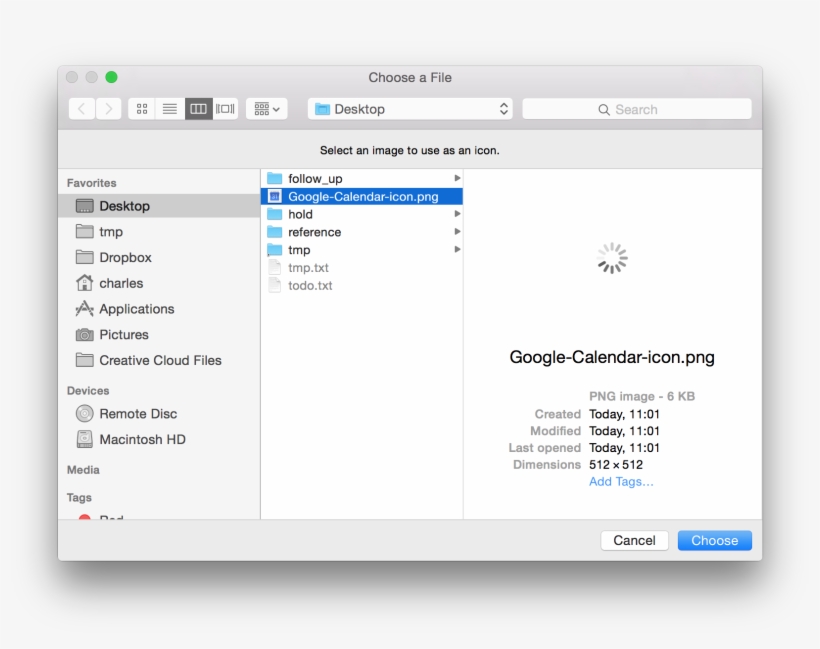Switch to list view mode
The height and width of the screenshot is (649, 820).
pos(169,109)
